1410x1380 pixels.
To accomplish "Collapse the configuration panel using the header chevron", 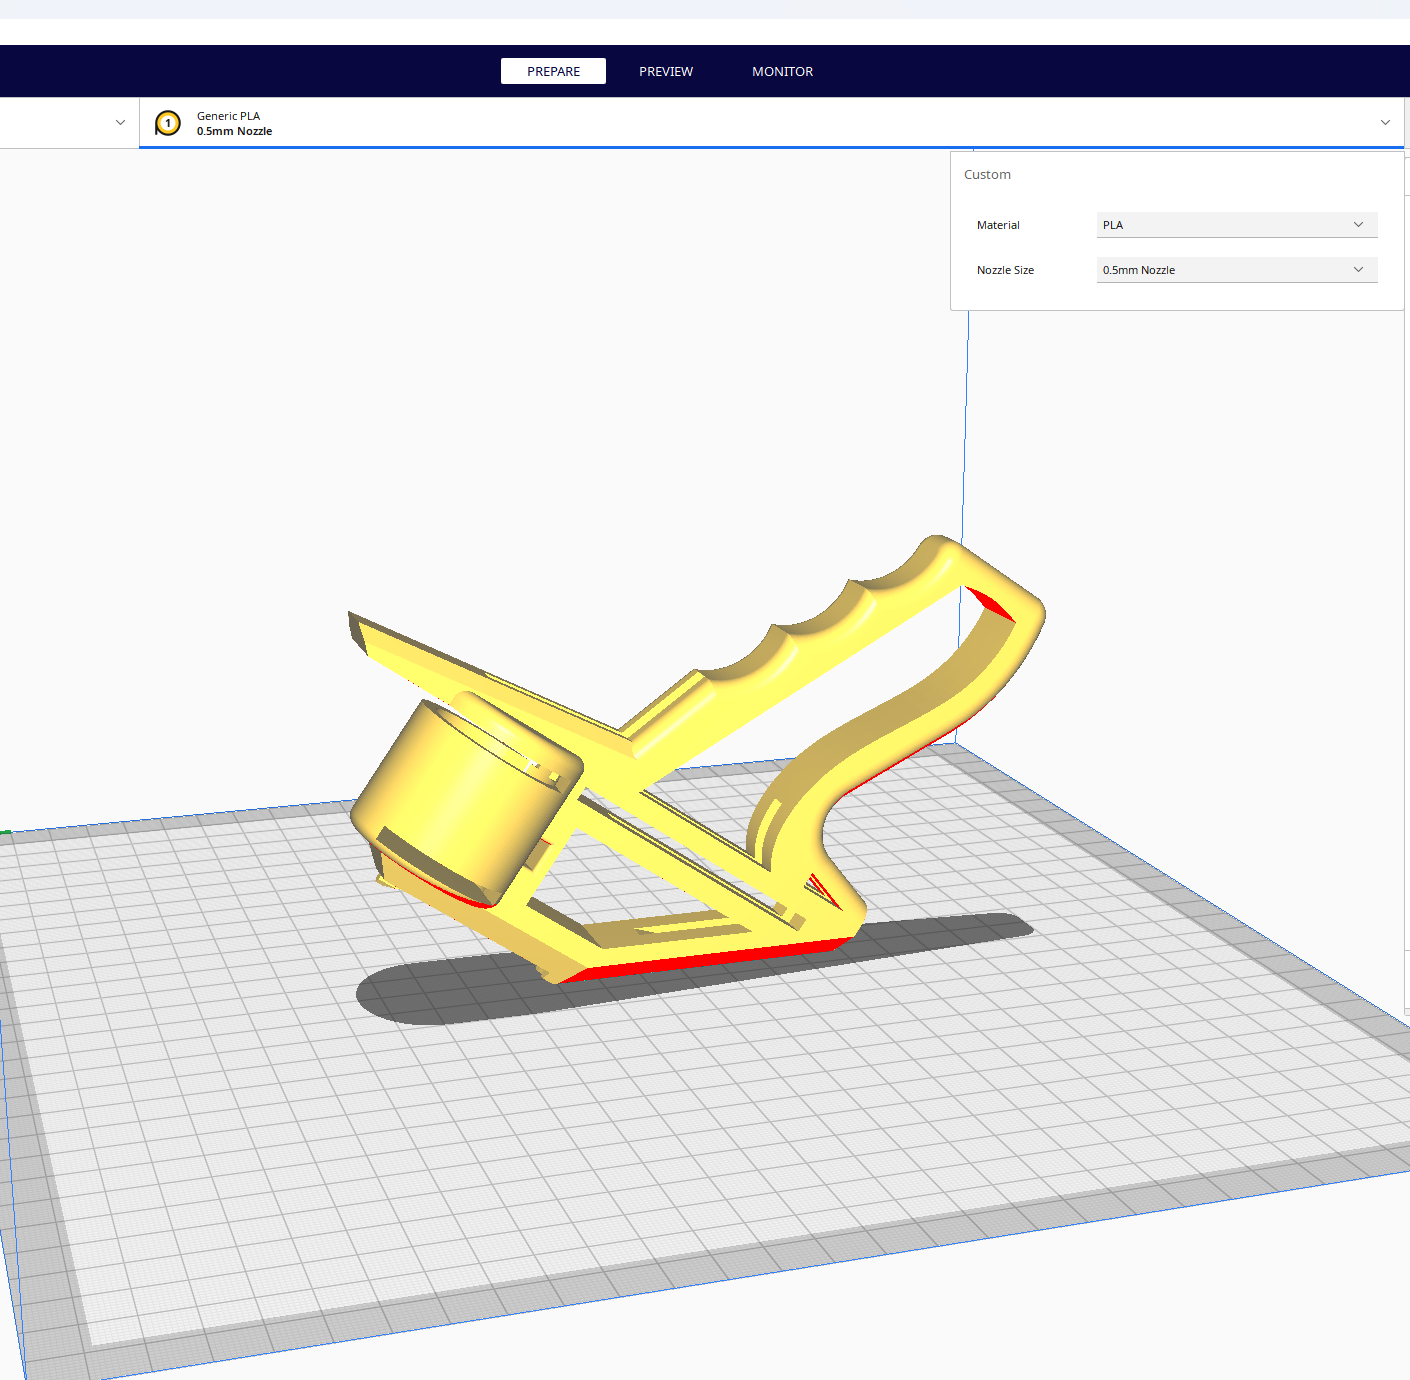I will pos(1385,123).
